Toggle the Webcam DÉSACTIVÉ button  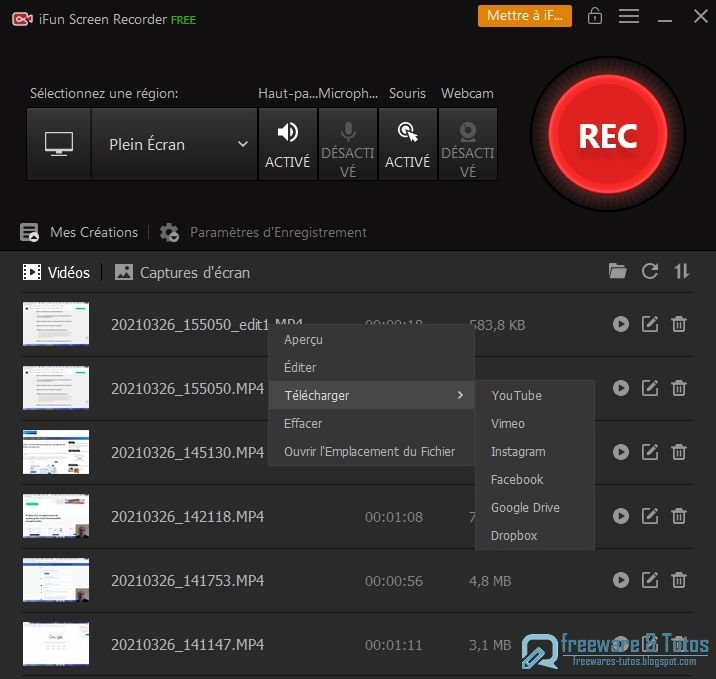click(468, 144)
